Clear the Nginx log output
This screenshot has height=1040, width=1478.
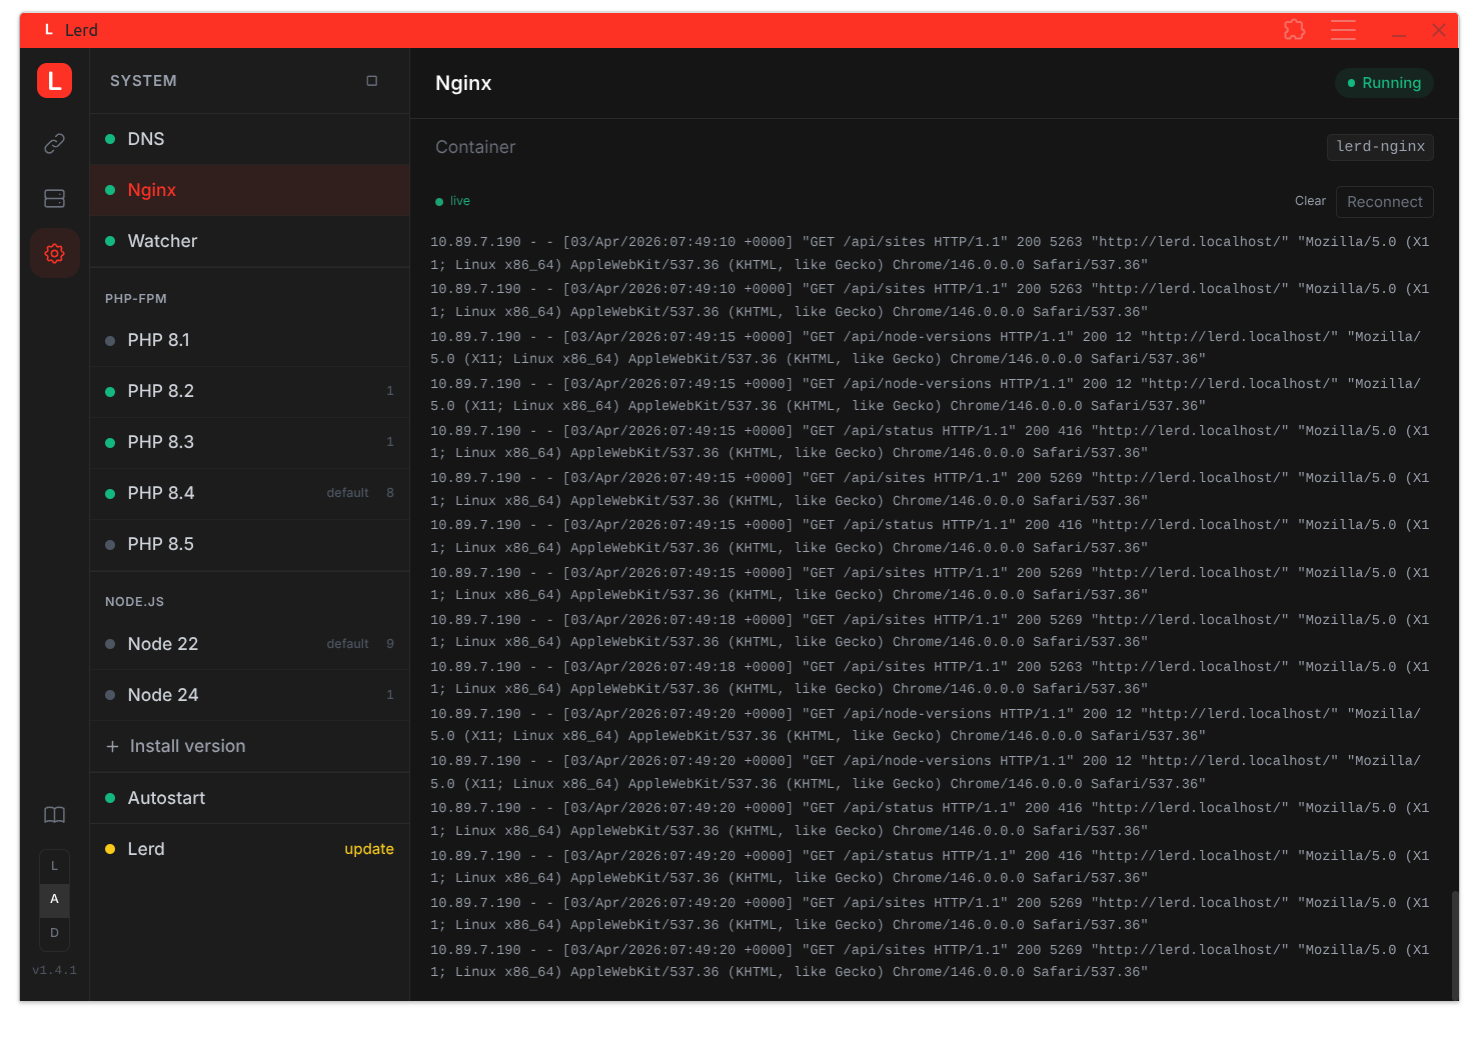[1310, 201]
